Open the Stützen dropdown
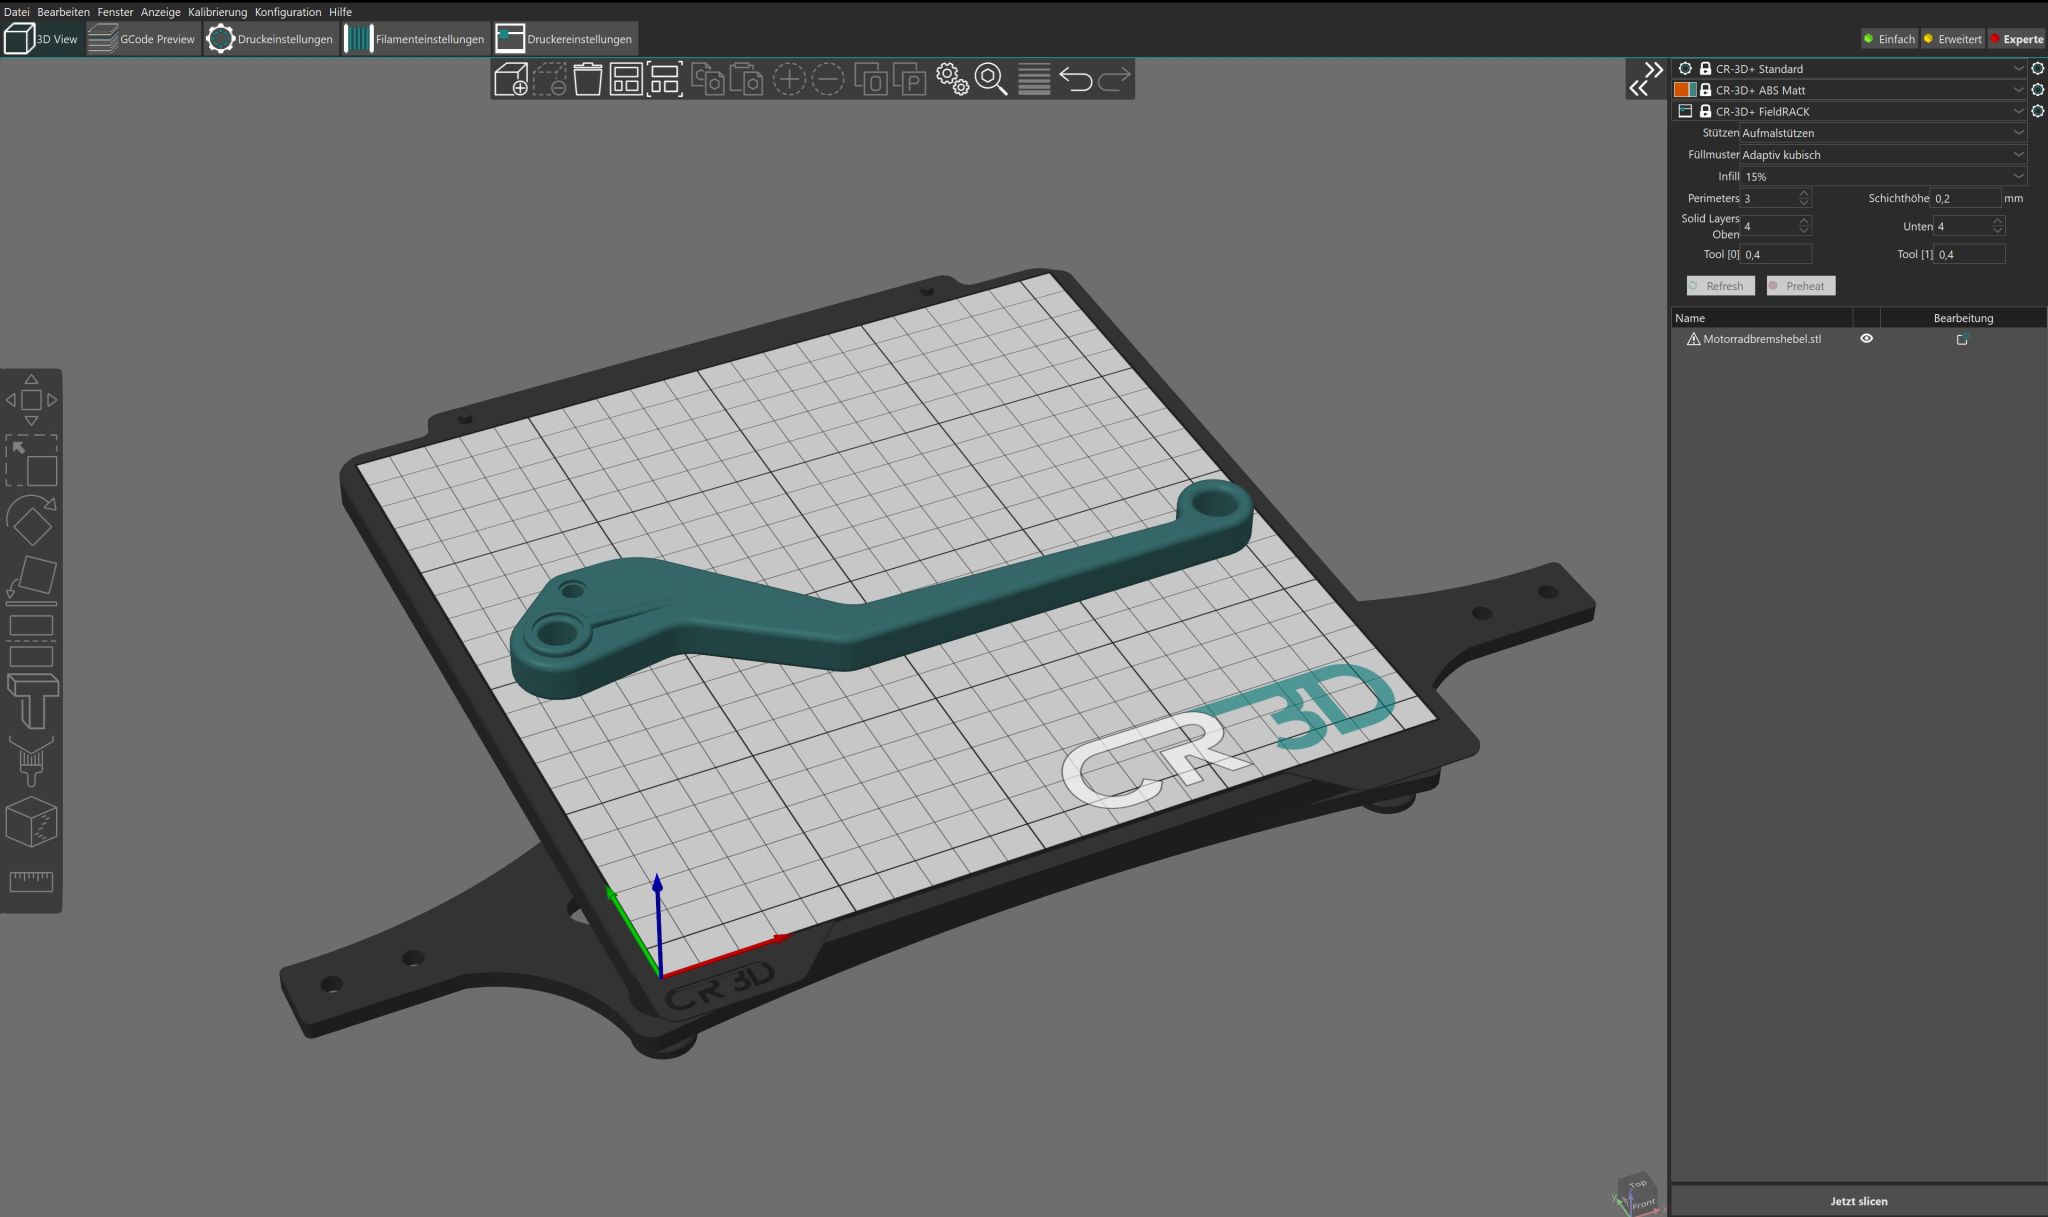This screenshot has width=2048, height=1217. click(x=1881, y=133)
